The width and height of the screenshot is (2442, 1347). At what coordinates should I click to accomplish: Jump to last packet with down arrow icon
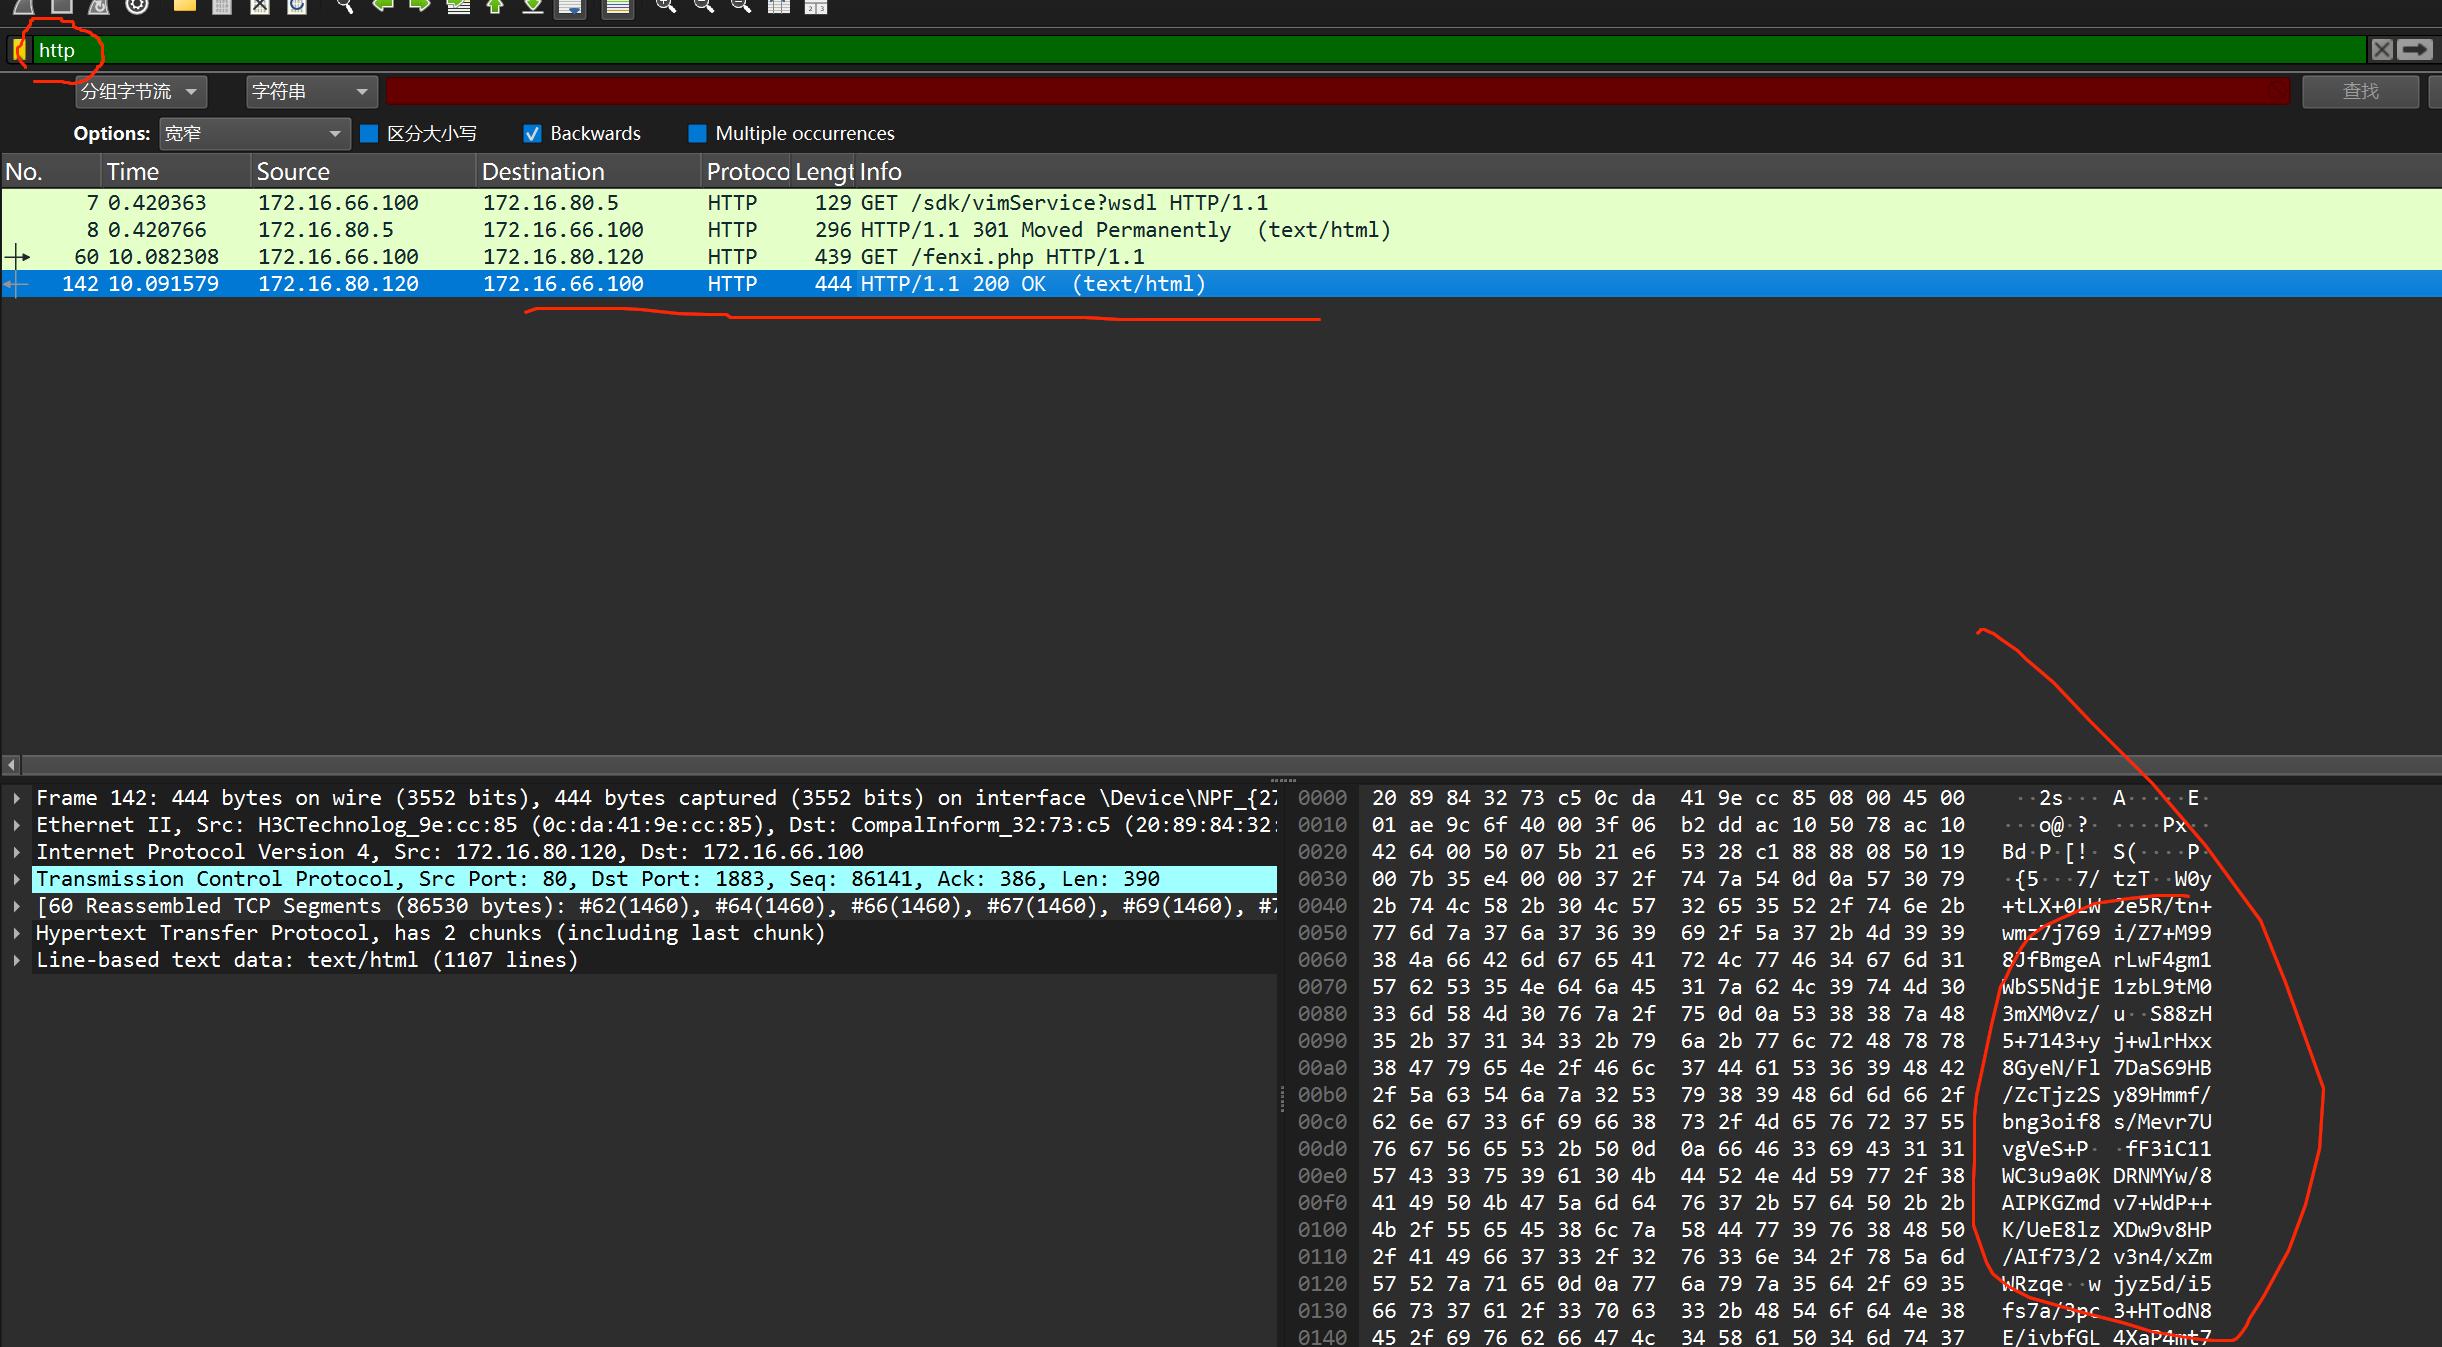point(533,6)
